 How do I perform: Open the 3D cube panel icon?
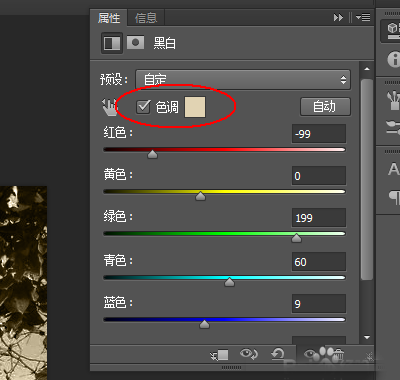pyautogui.click(x=393, y=28)
